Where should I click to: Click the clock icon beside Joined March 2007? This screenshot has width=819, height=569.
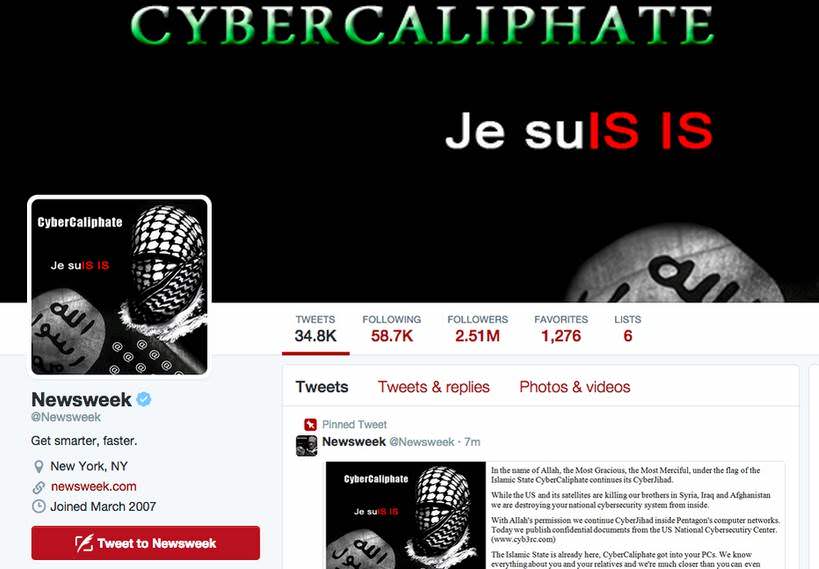[39, 506]
